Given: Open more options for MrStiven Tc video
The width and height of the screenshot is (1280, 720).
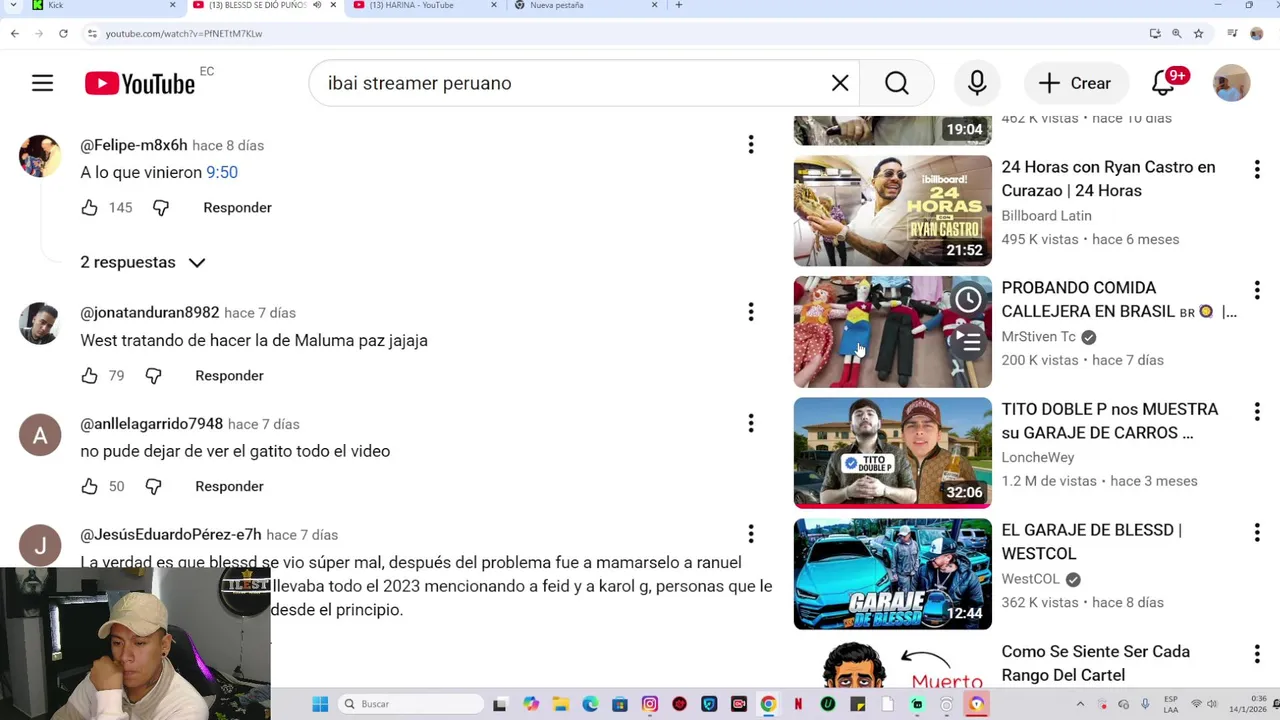Looking at the screenshot, I should (1257, 290).
